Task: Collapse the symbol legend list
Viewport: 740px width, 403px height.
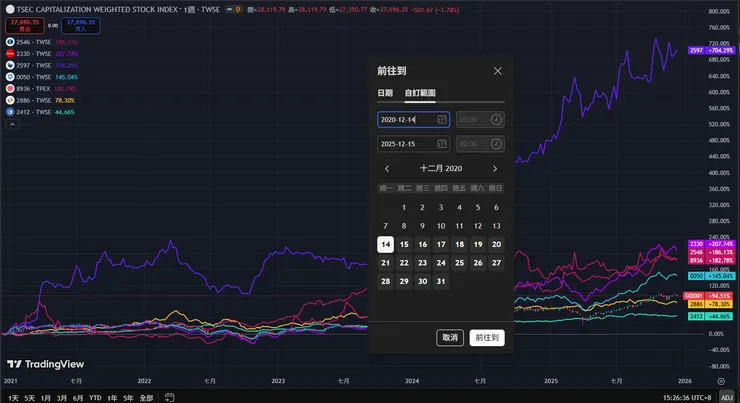Action: (x=12, y=124)
